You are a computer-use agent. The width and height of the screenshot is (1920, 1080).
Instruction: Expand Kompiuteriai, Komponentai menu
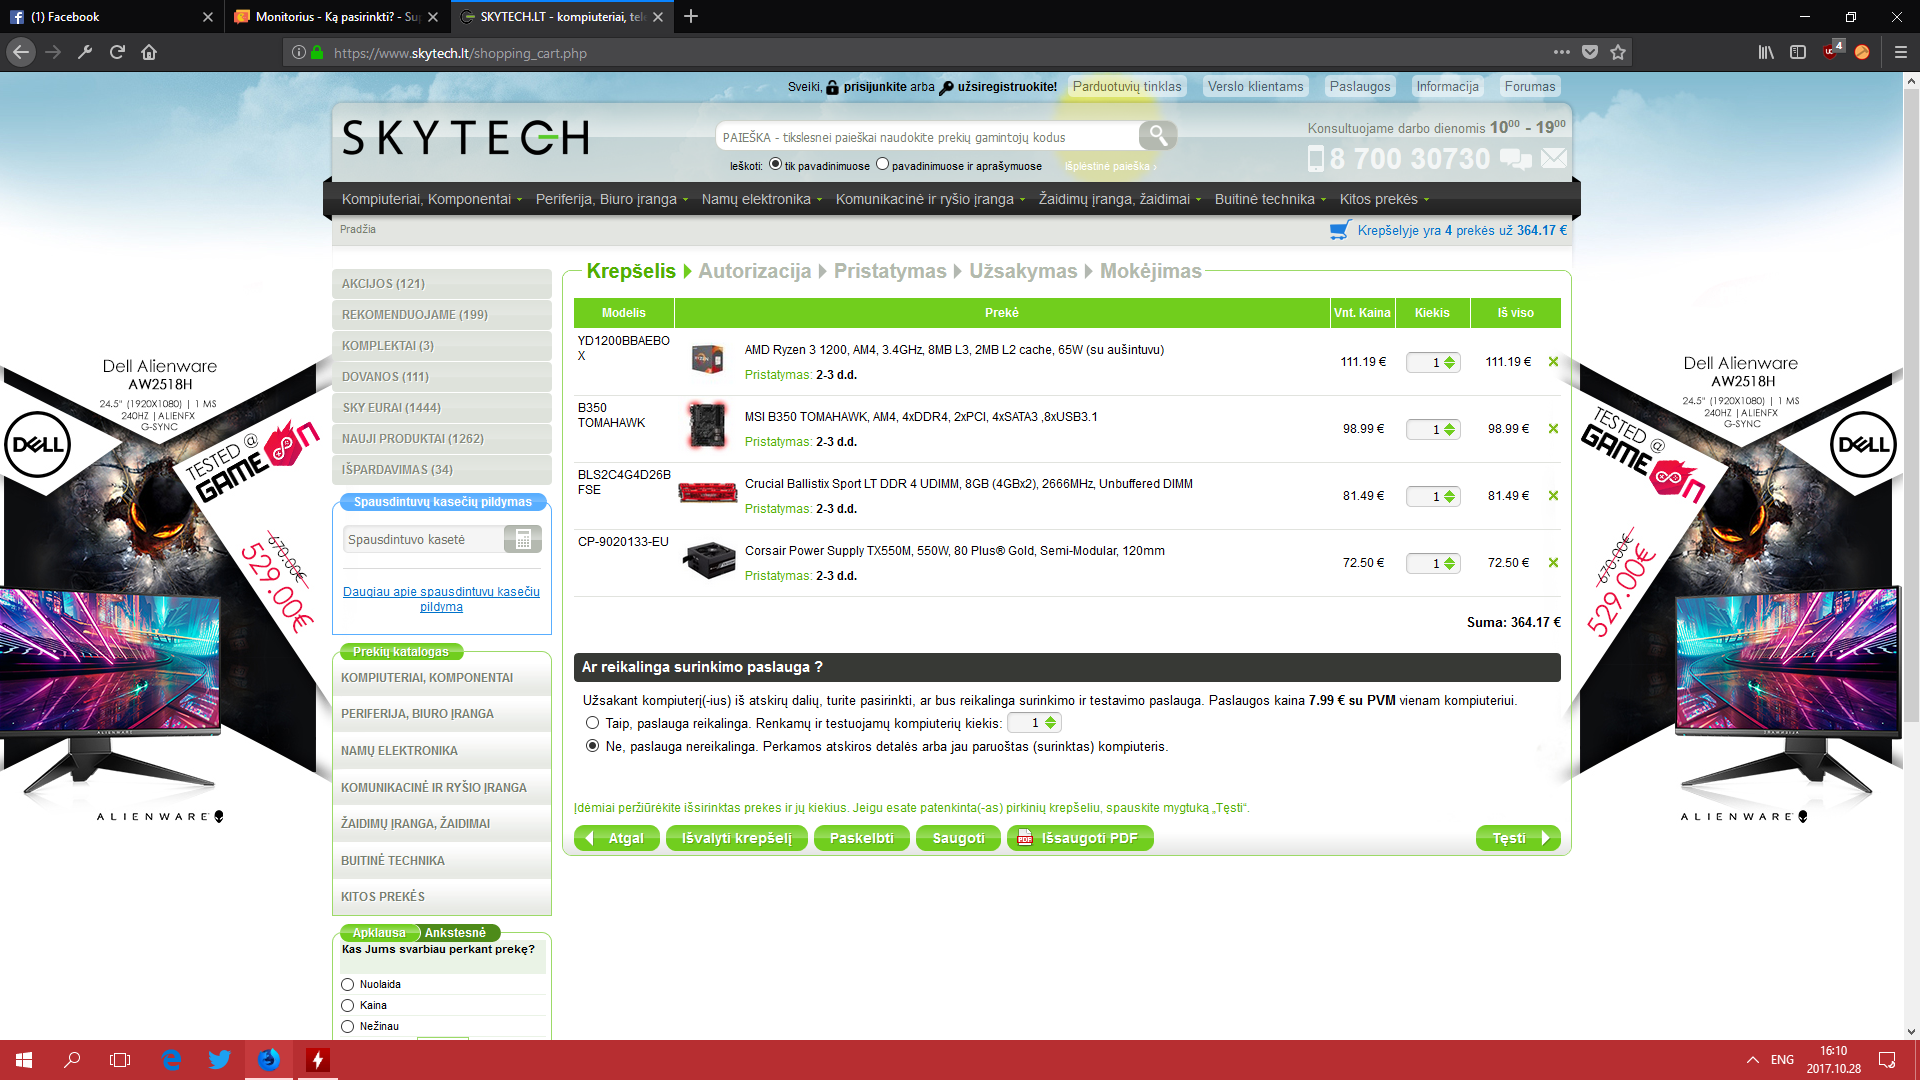tap(431, 199)
